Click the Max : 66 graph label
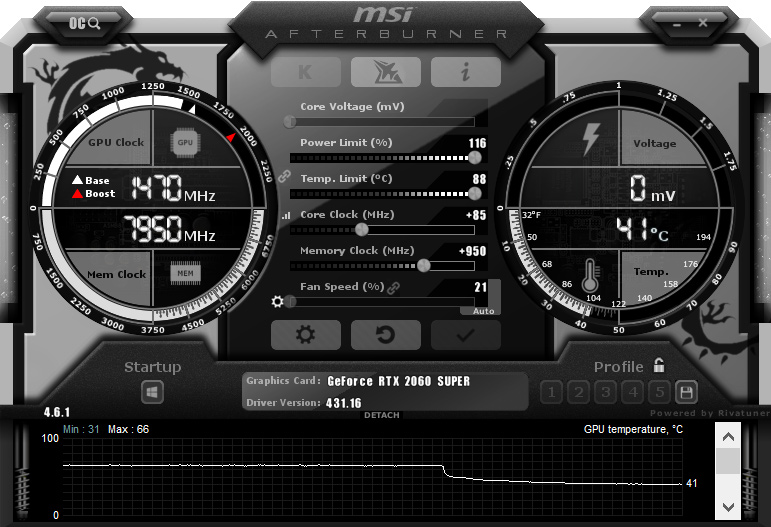771x527 pixels. (x=128, y=429)
